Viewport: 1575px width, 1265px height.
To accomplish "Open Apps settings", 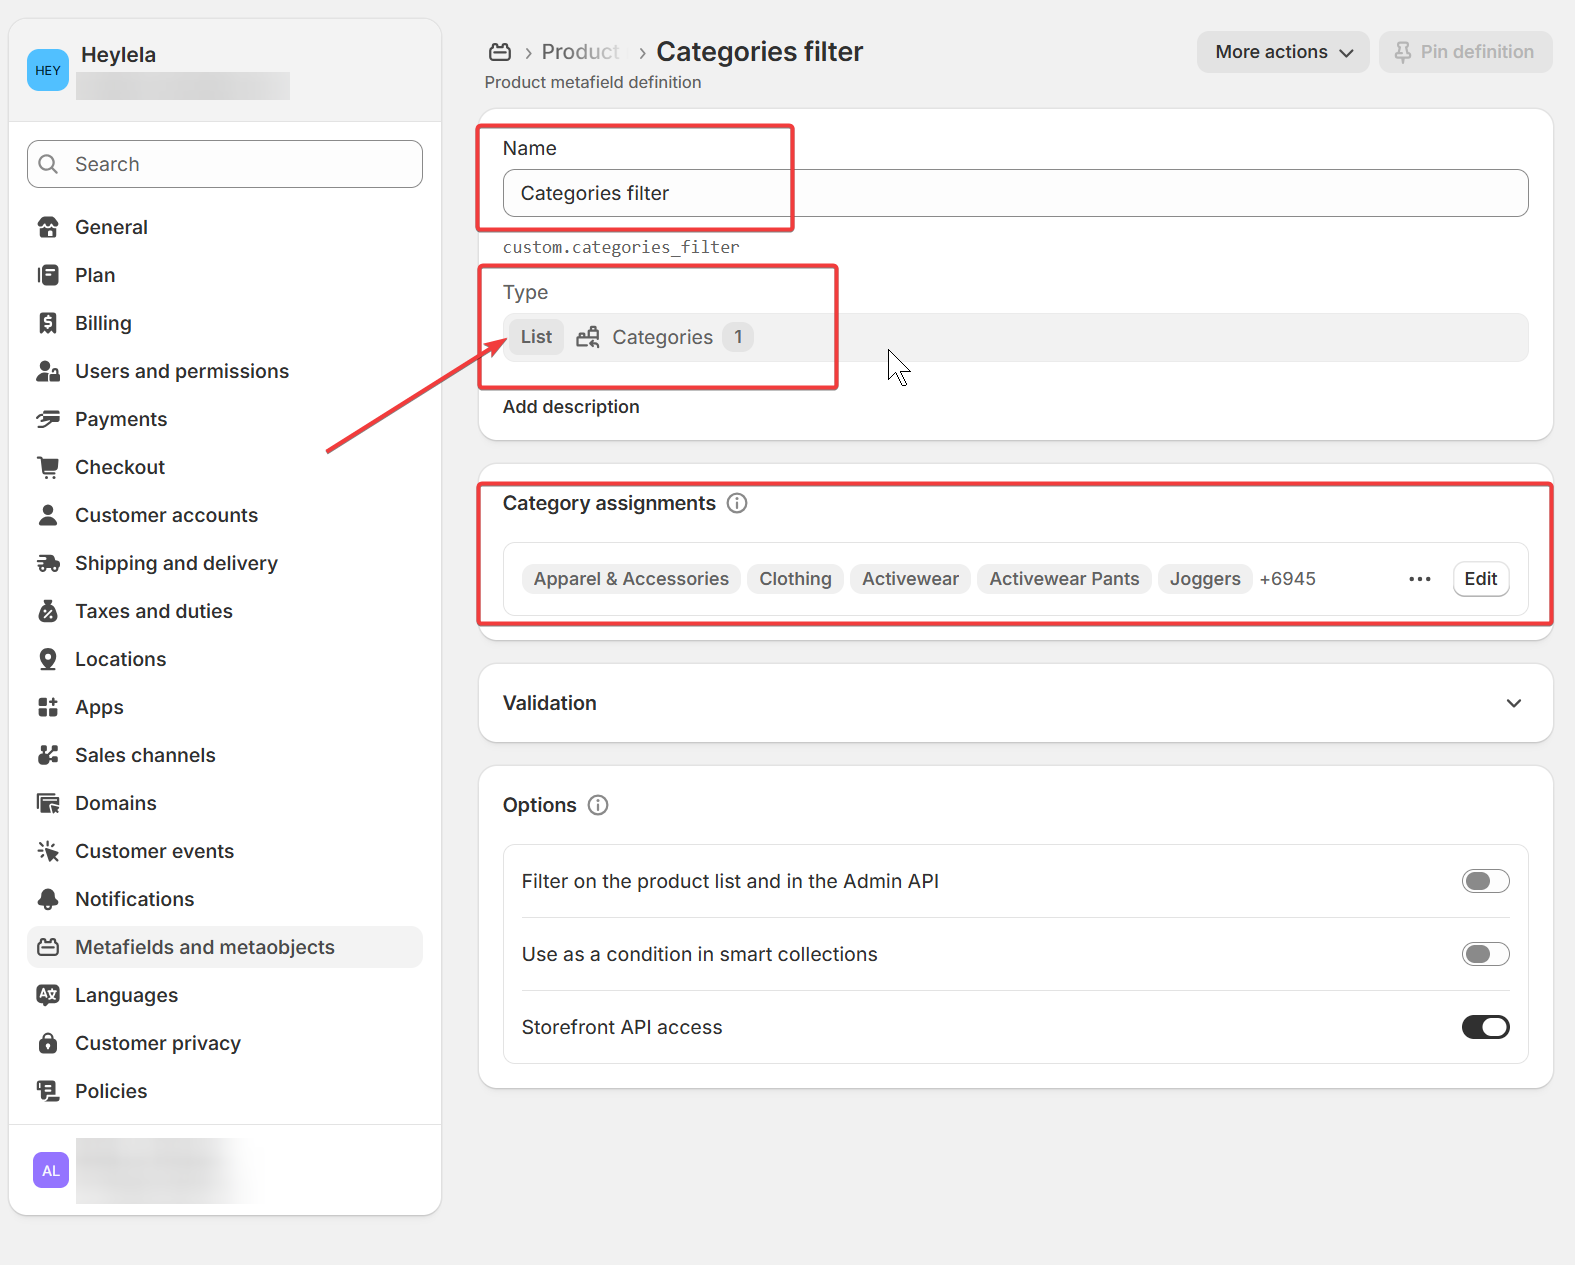I will pos(225,707).
